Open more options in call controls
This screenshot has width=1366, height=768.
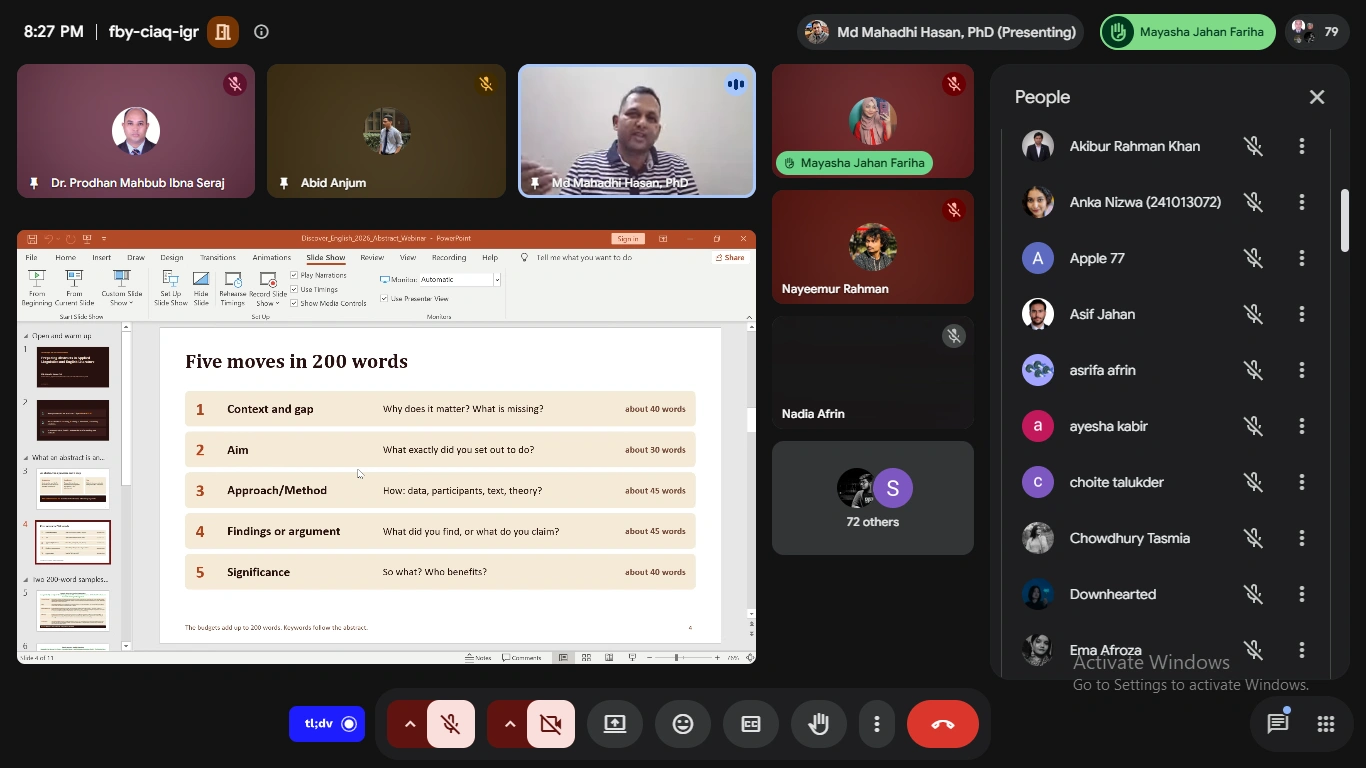coord(877,724)
